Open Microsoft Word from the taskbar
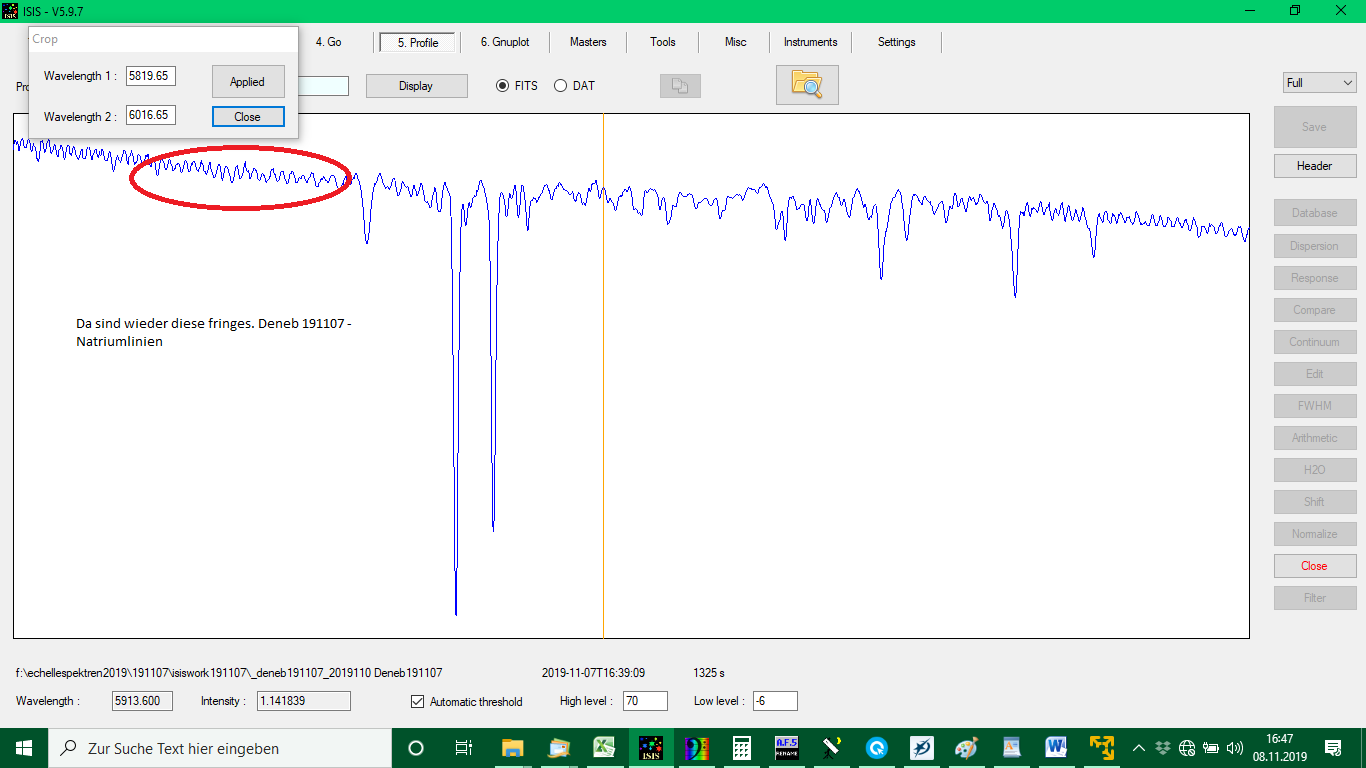The width and height of the screenshot is (1366, 768). point(1056,747)
